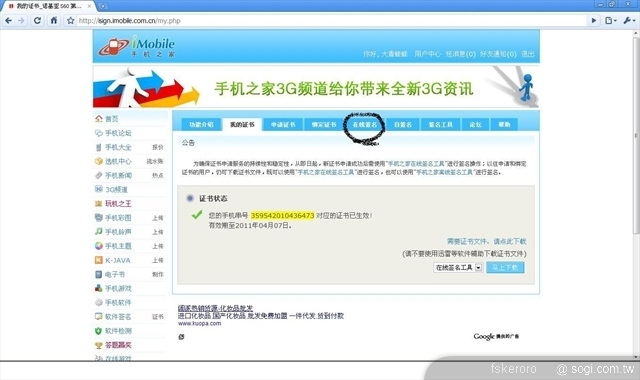Click 软件签名 sidebar icon
This screenshot has height=380, width=640.
(x=98, y=317)
